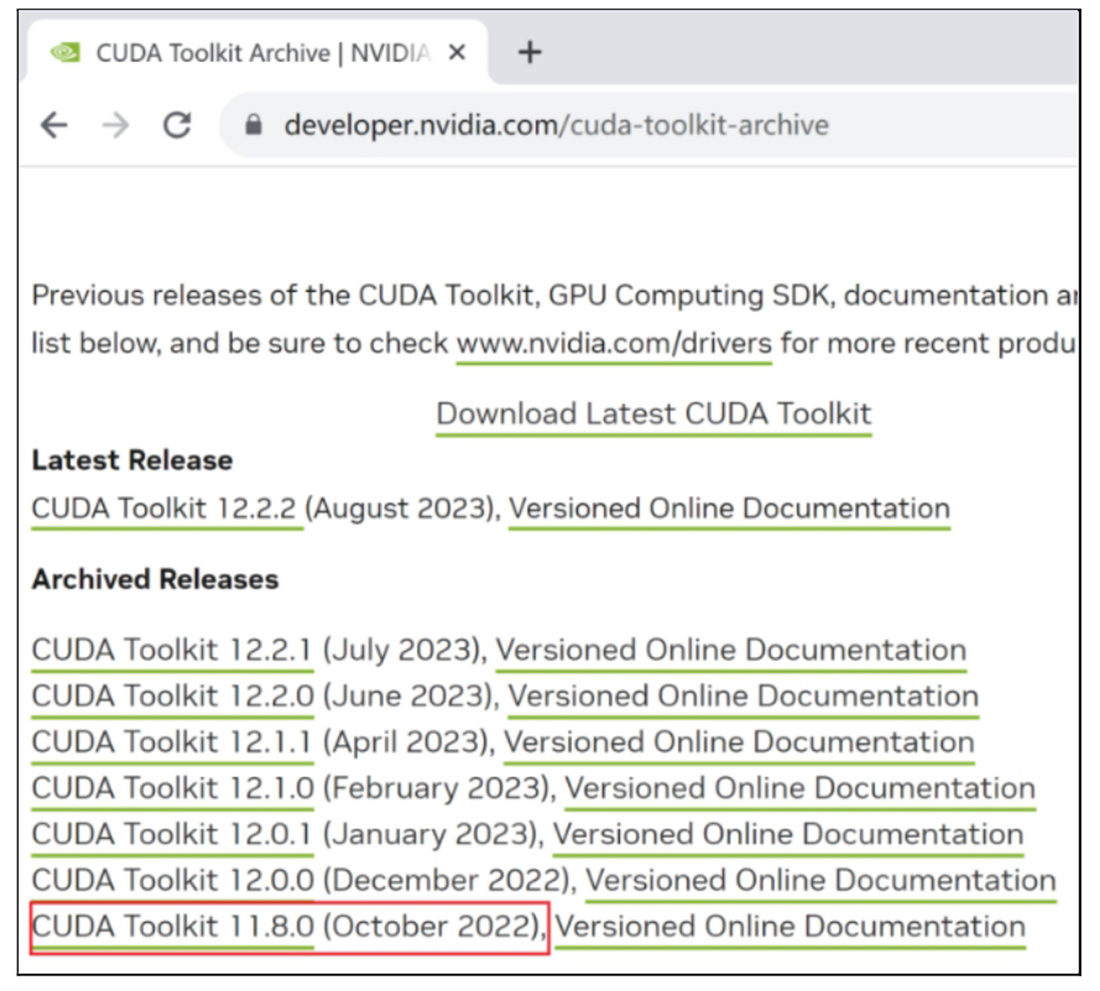The height and width of the screenshot is (991, 1100).
Task: Open CUDA Toolkit 12.1.1 archived release
Action: [172, 742]
